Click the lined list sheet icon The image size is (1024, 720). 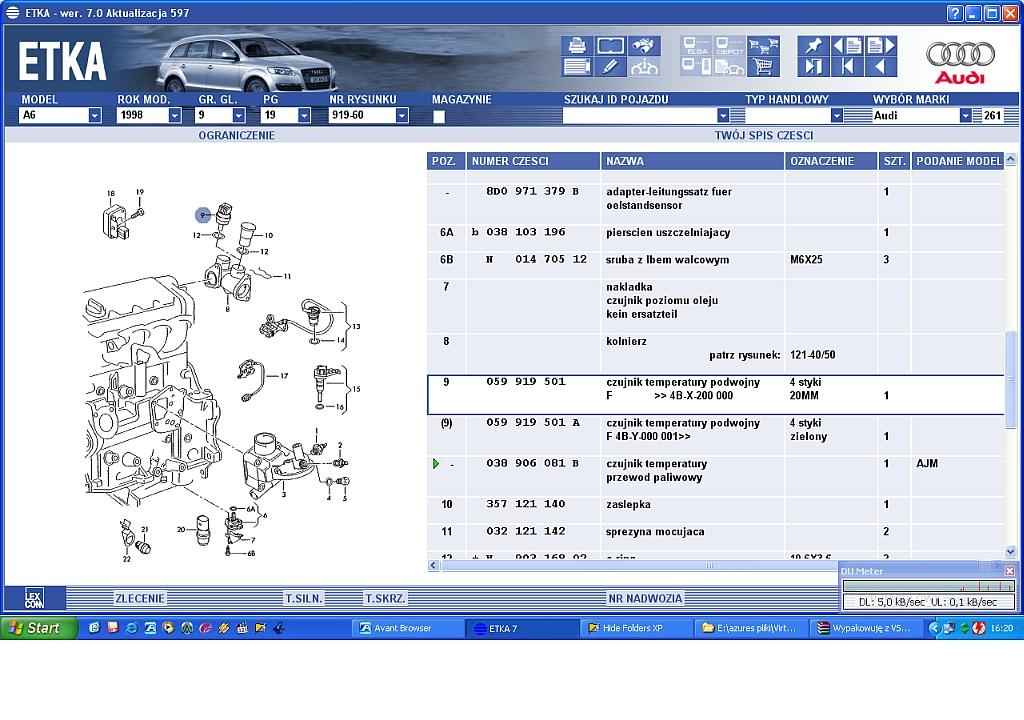[x=577, y=66]
